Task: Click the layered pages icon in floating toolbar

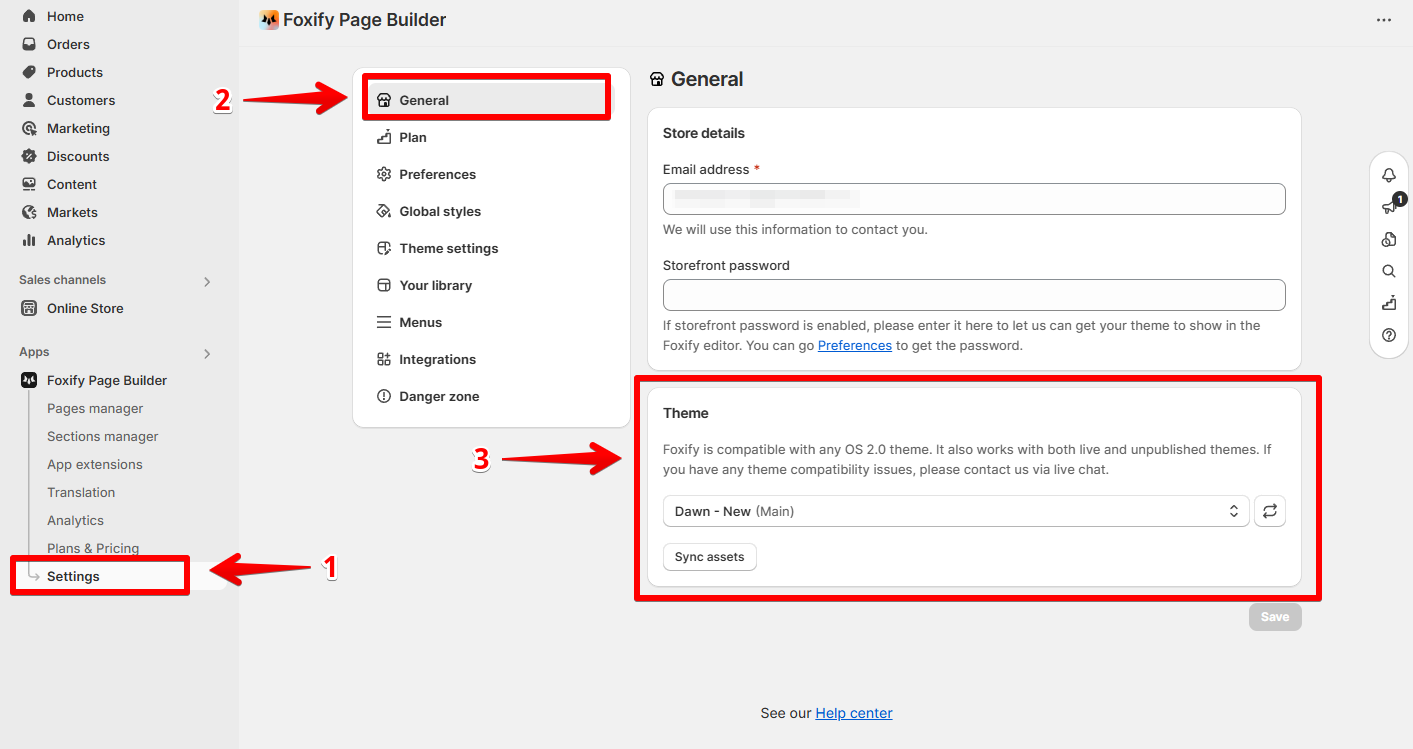Action: click(x=1389, y=239)
